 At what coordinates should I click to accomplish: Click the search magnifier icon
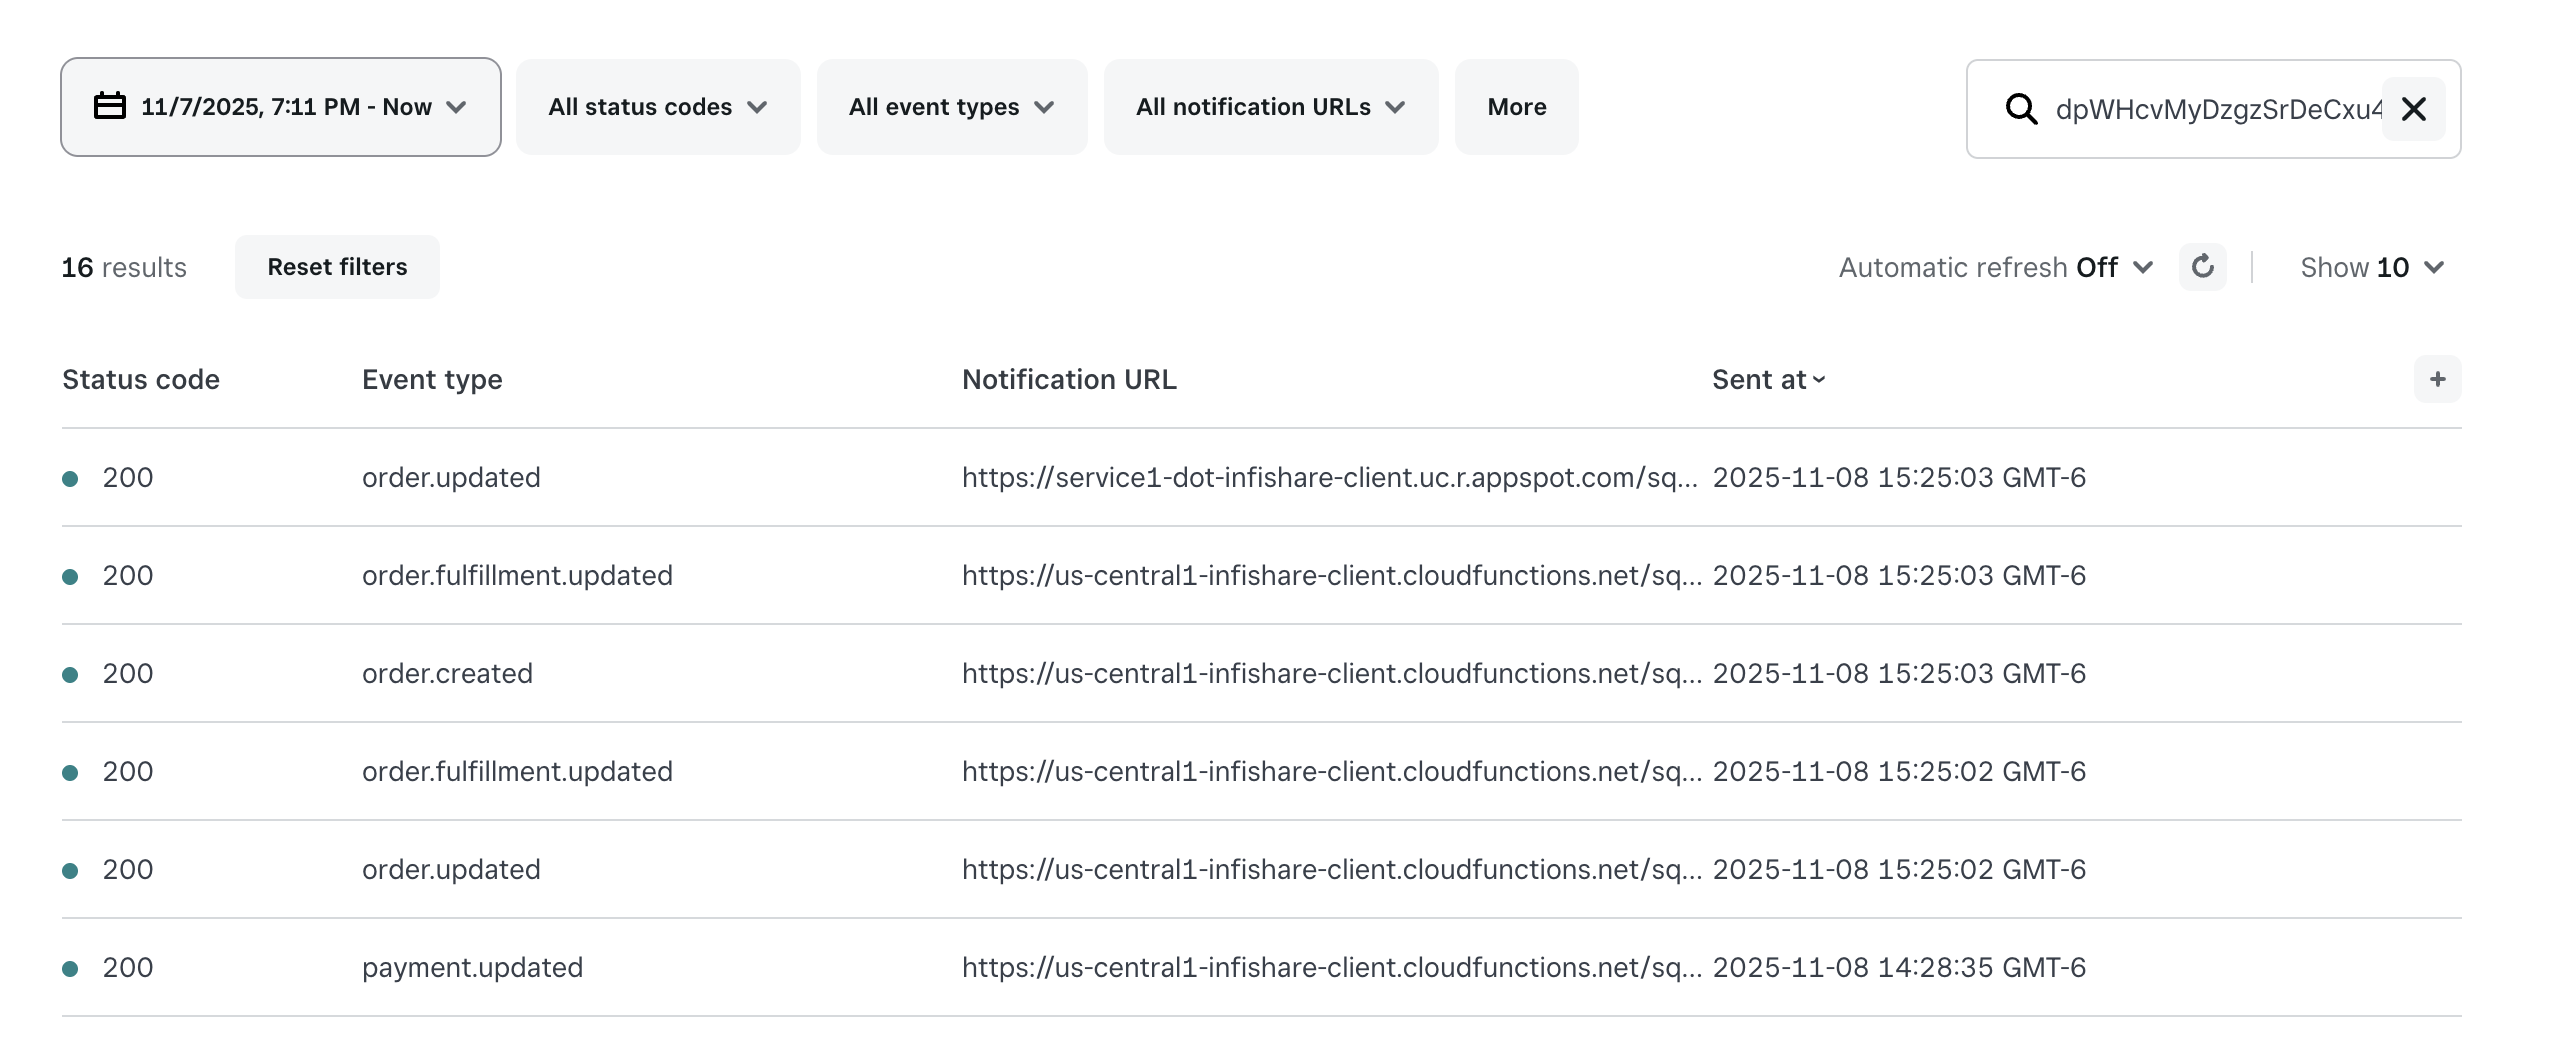coord(2021,109)
